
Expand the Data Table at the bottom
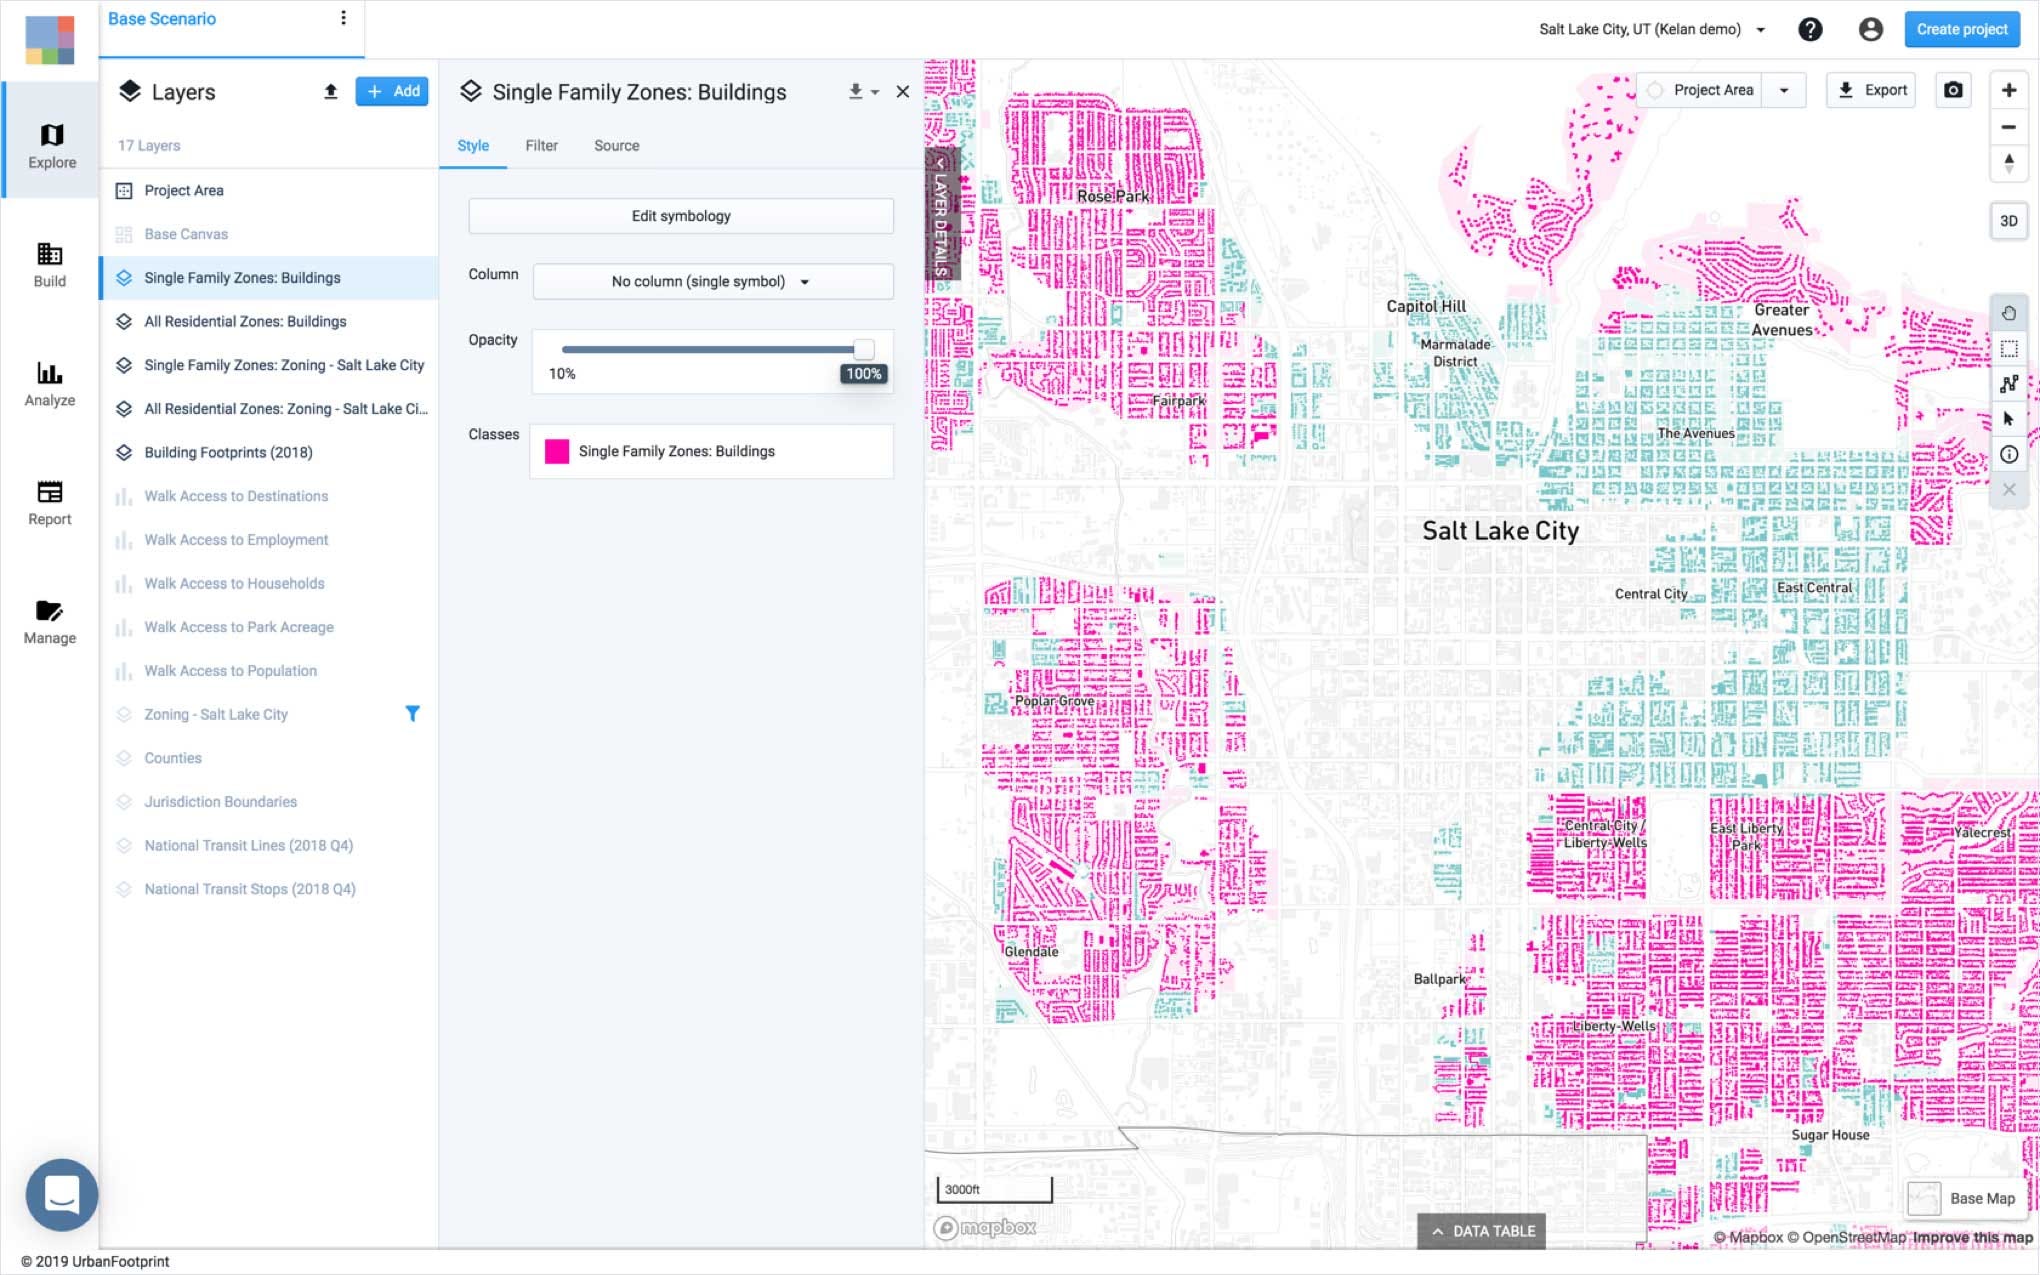[x=1481, y=1231]
